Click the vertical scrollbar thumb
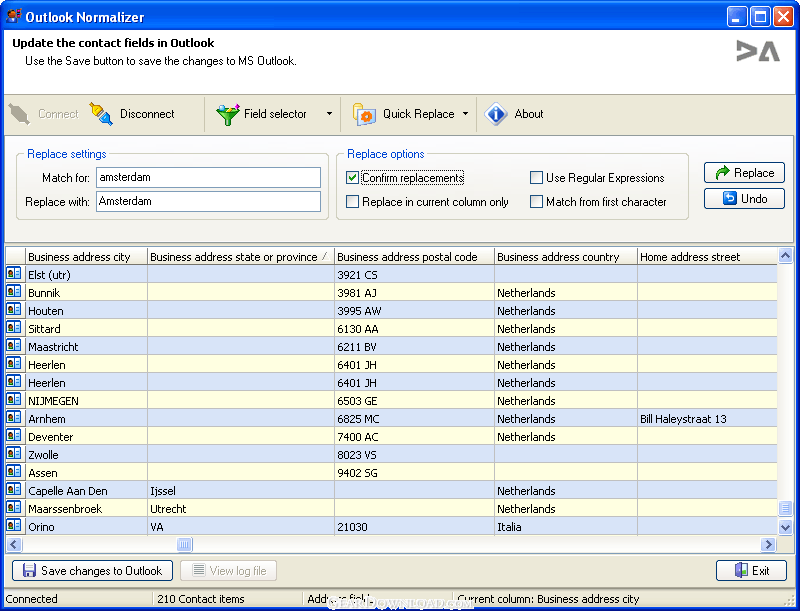This screenshot has width=800, height=611. (x=785, y=507)
